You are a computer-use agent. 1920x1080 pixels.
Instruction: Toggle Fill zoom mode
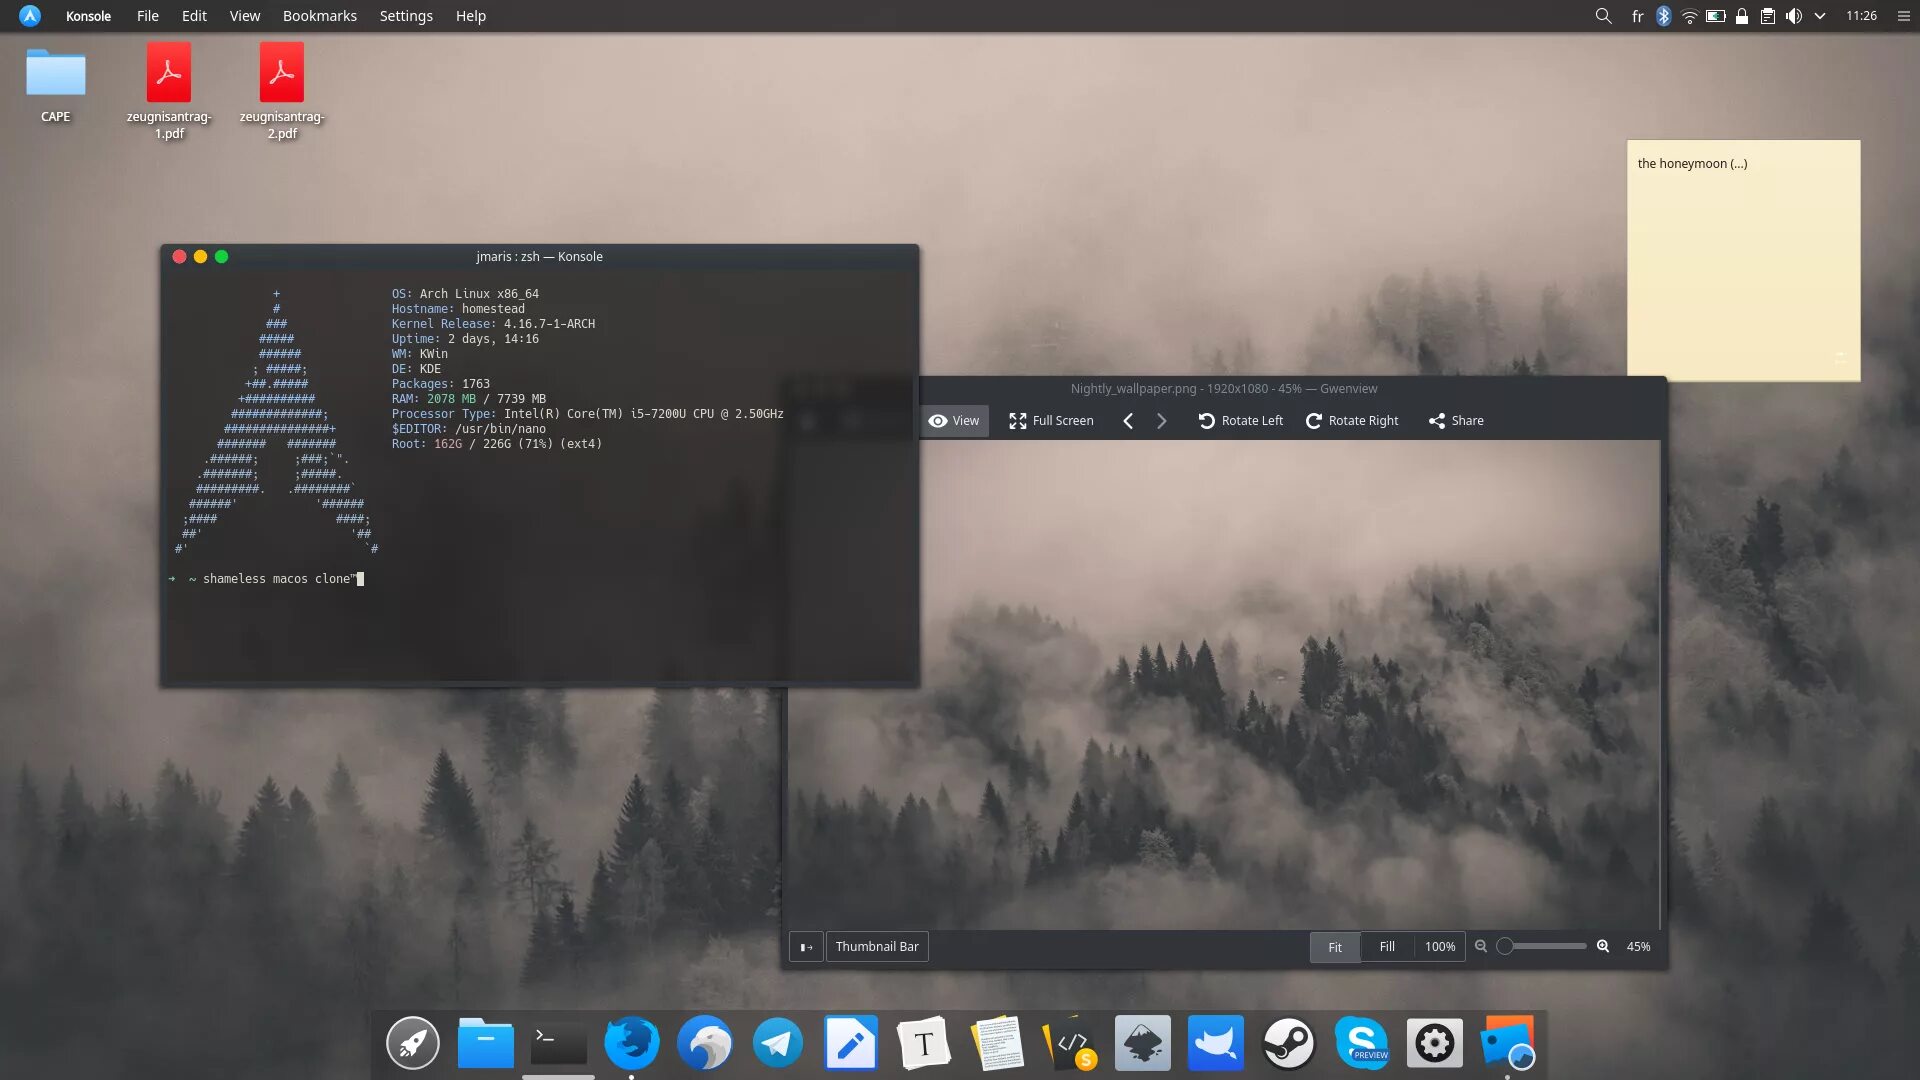(x=1387, y=947)
